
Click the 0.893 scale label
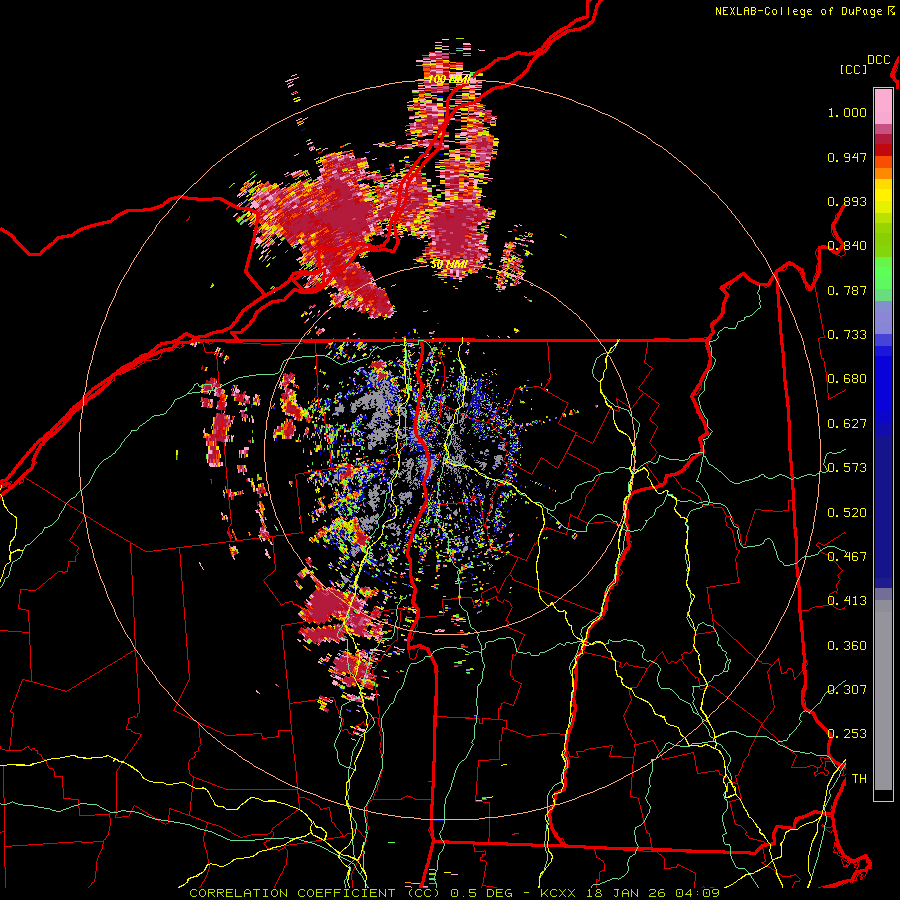(847, 201)
